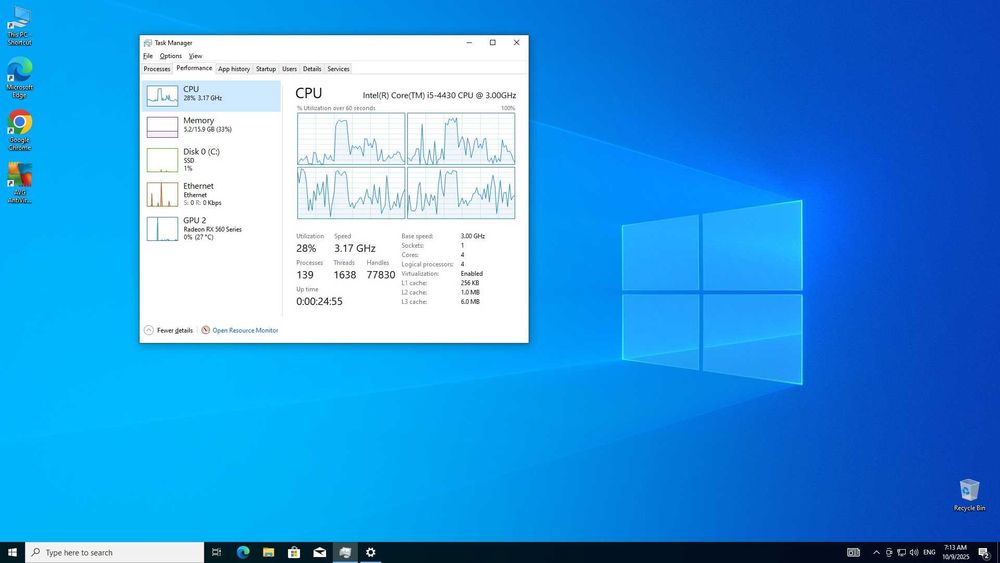Select Microsoft Edge desktop icon
The height and width of the screenshot is (563, 1000).
19,78
